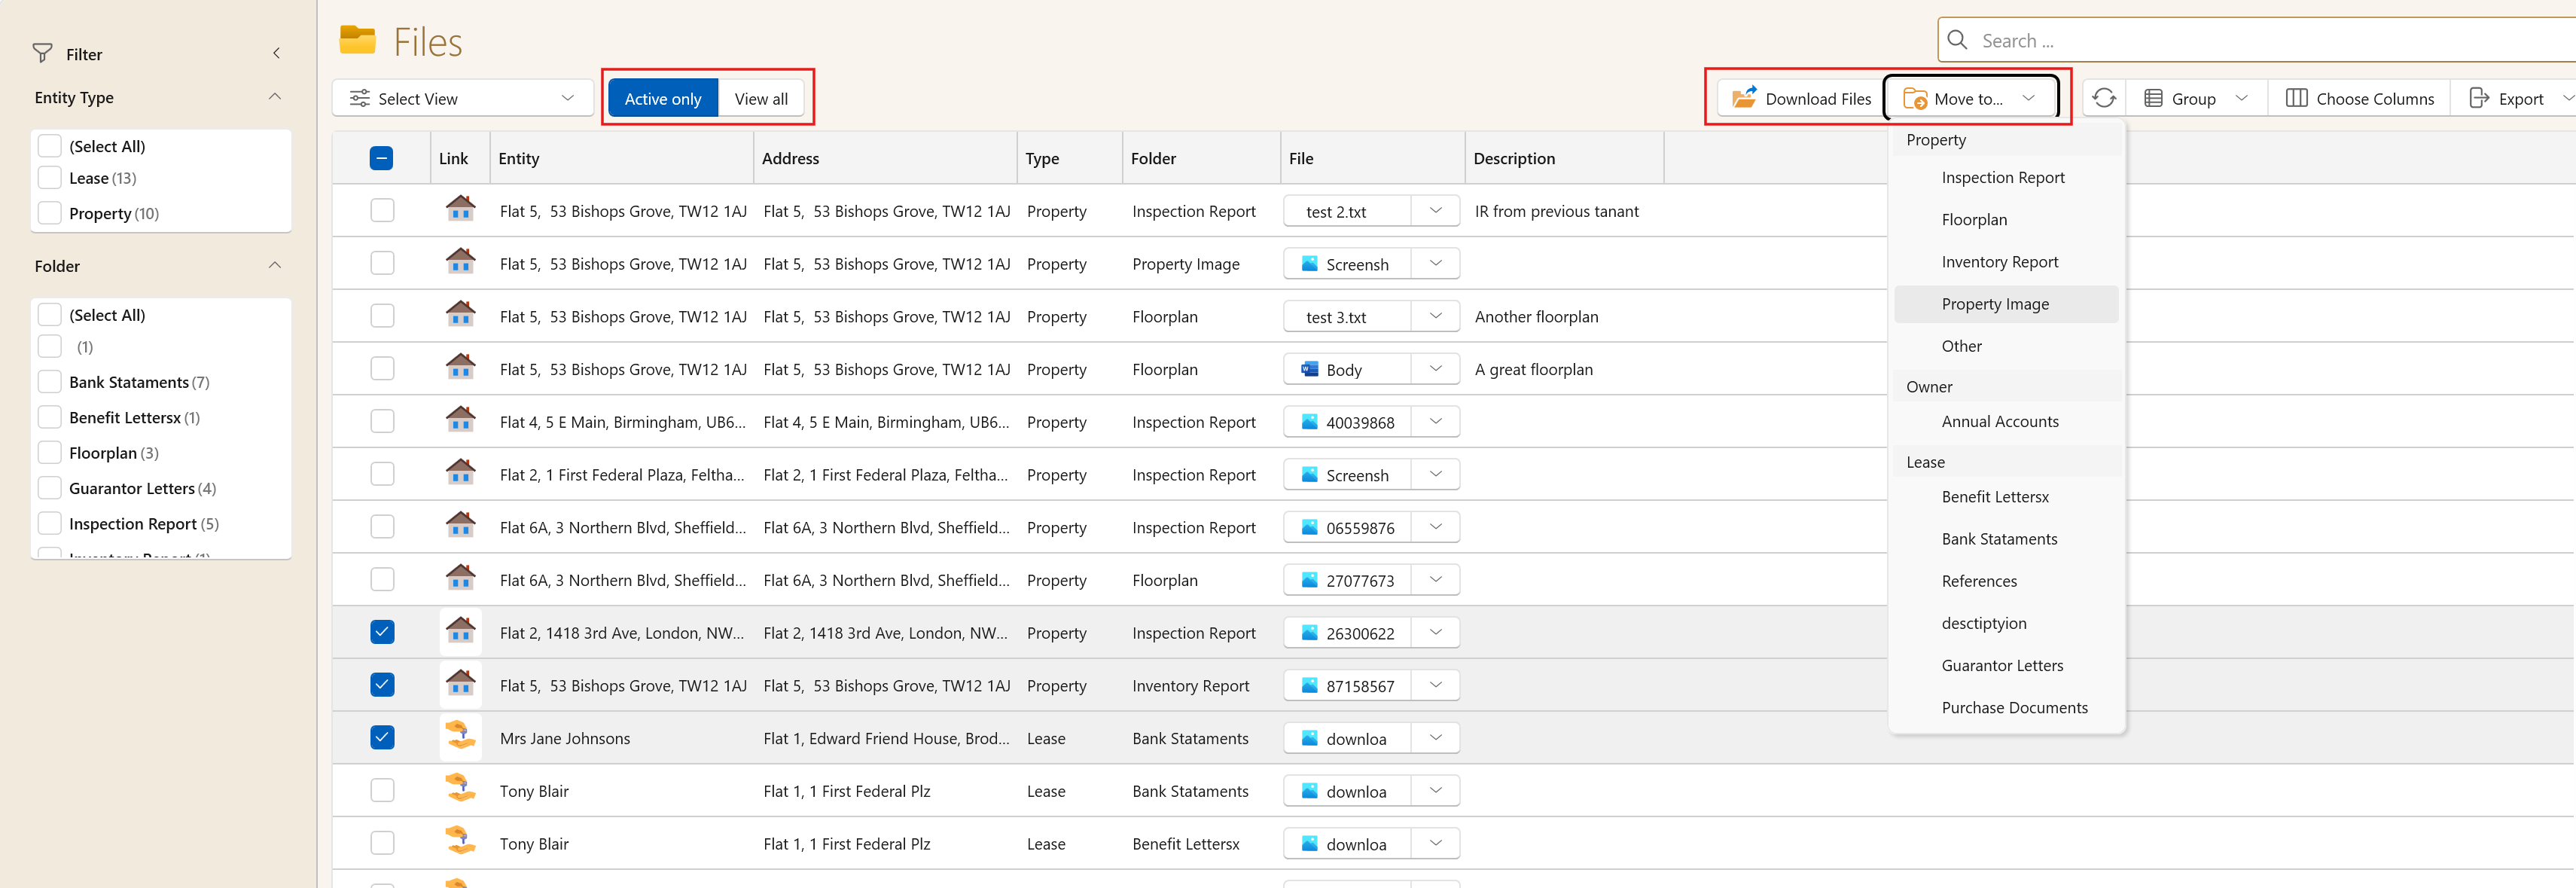This screenshot has width=2576, height=888.
Task: Uncheck the Mrs Jane Johnsons row checkbox
Action: (x=382, y=737)
